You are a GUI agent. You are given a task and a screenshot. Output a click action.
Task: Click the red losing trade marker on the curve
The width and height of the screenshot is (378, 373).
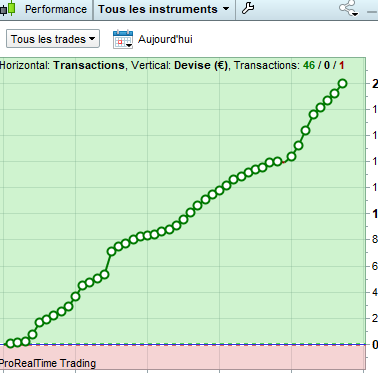click(284, 162)
